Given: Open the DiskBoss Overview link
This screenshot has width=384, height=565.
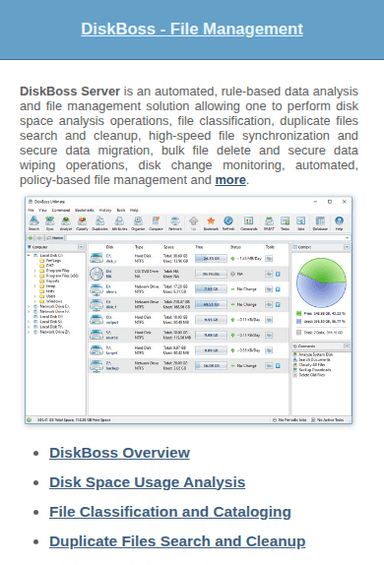Looking at the screenshot, I should tap(120, 453).
